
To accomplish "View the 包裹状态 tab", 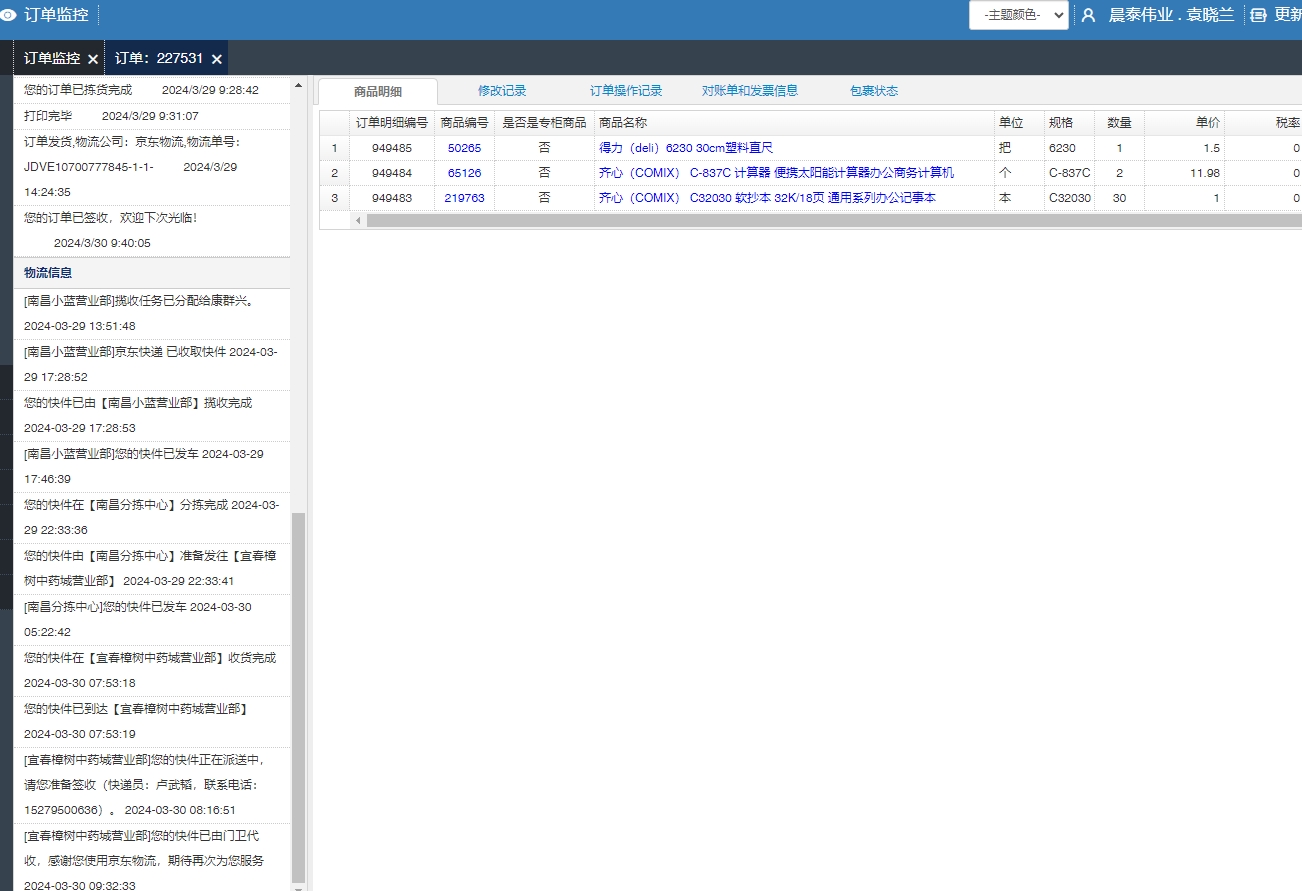I will (x=874, y=91).
